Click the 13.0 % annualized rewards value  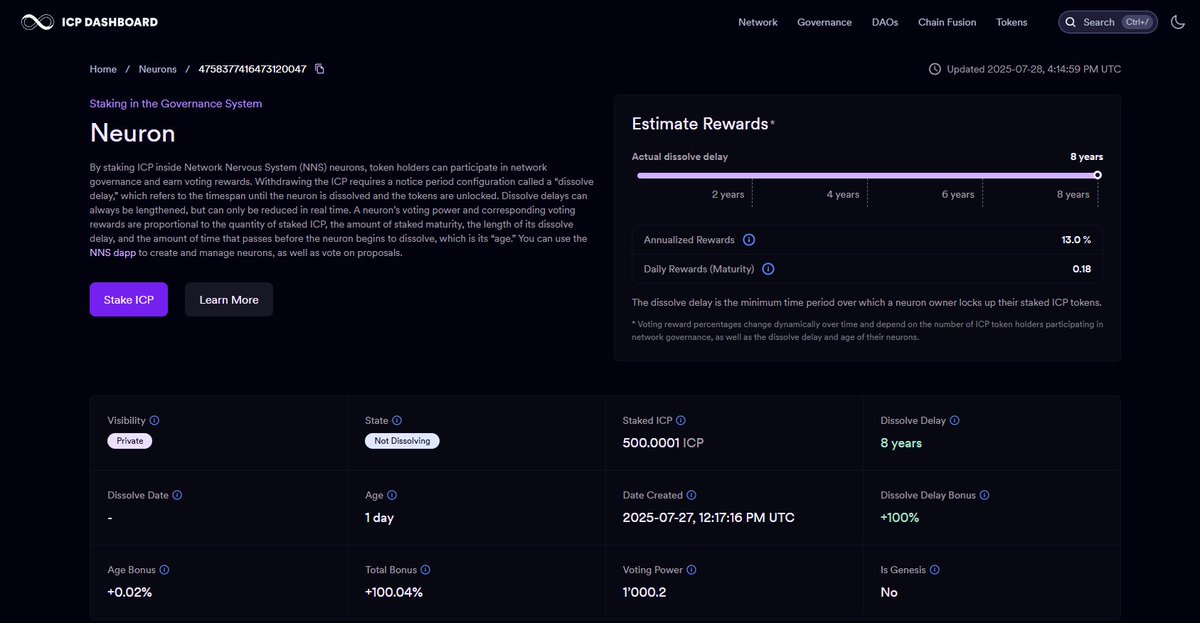pyautogui.click(x=1076, y=240)
